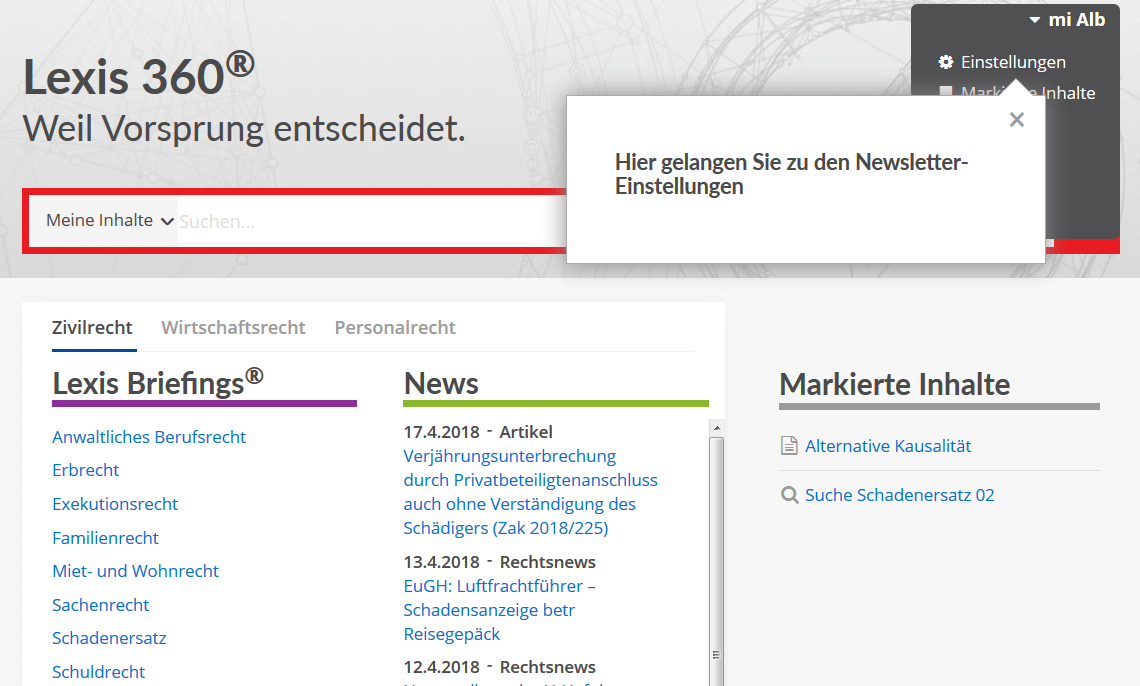
Task: Open marked content Alternative Kausalität
Action: (888, 446)
